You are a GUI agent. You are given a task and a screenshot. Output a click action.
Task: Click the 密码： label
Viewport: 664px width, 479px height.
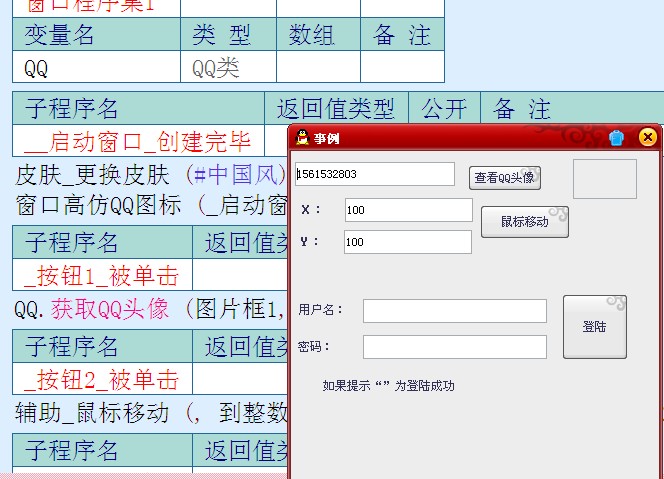point(314,347)
